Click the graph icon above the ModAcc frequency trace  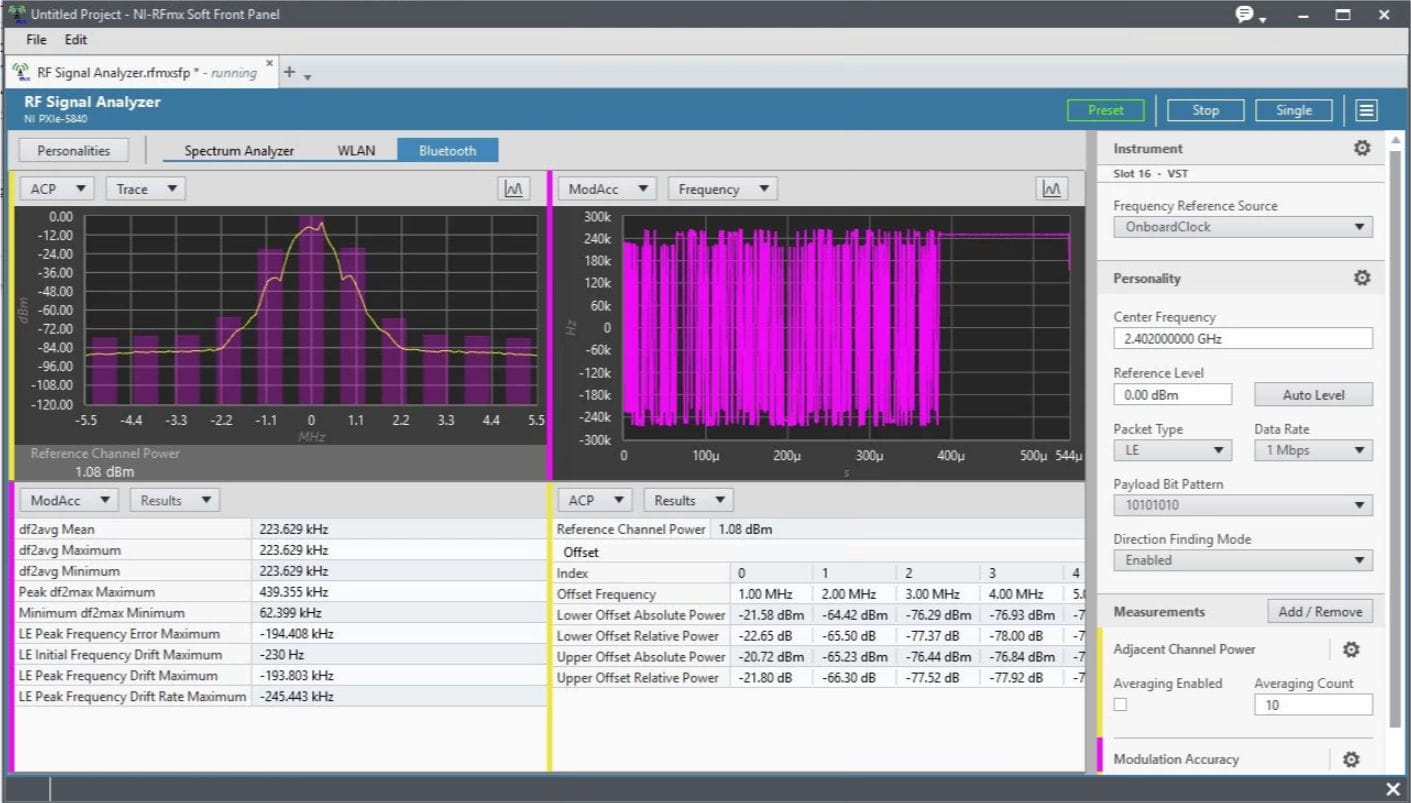1053,188
